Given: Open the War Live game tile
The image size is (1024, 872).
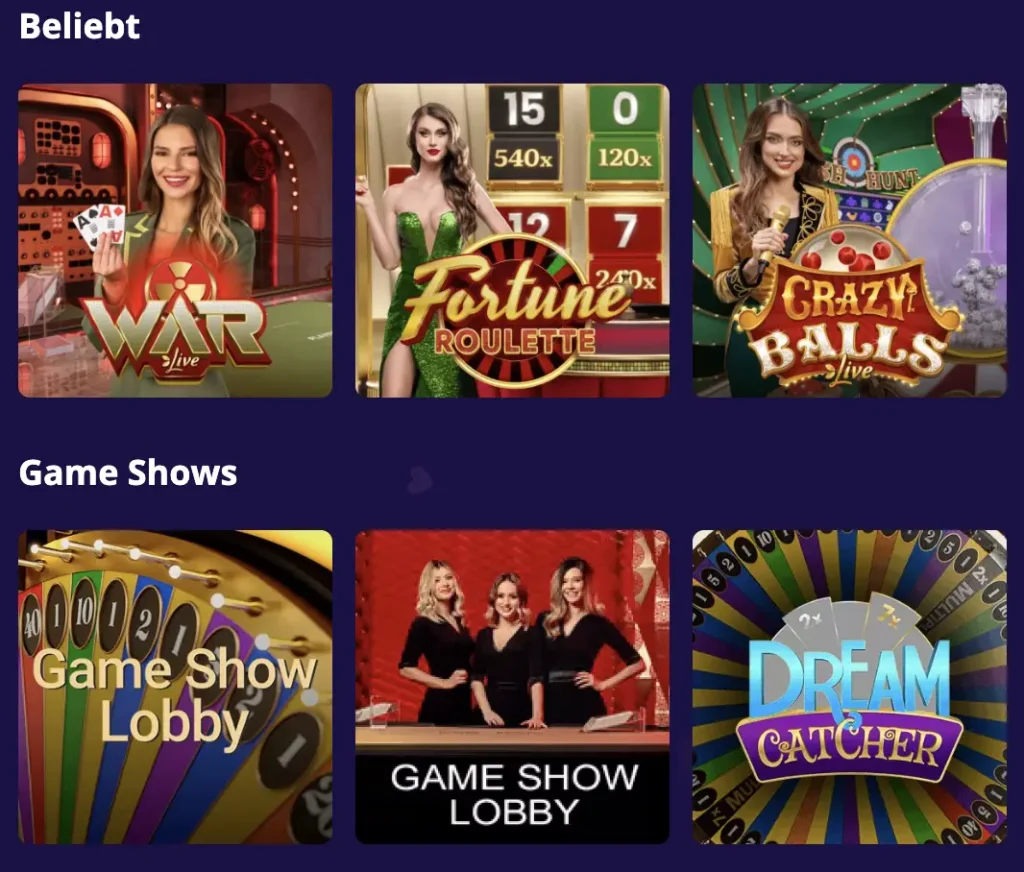Looking at the screenshot, I should coord(175,240).
